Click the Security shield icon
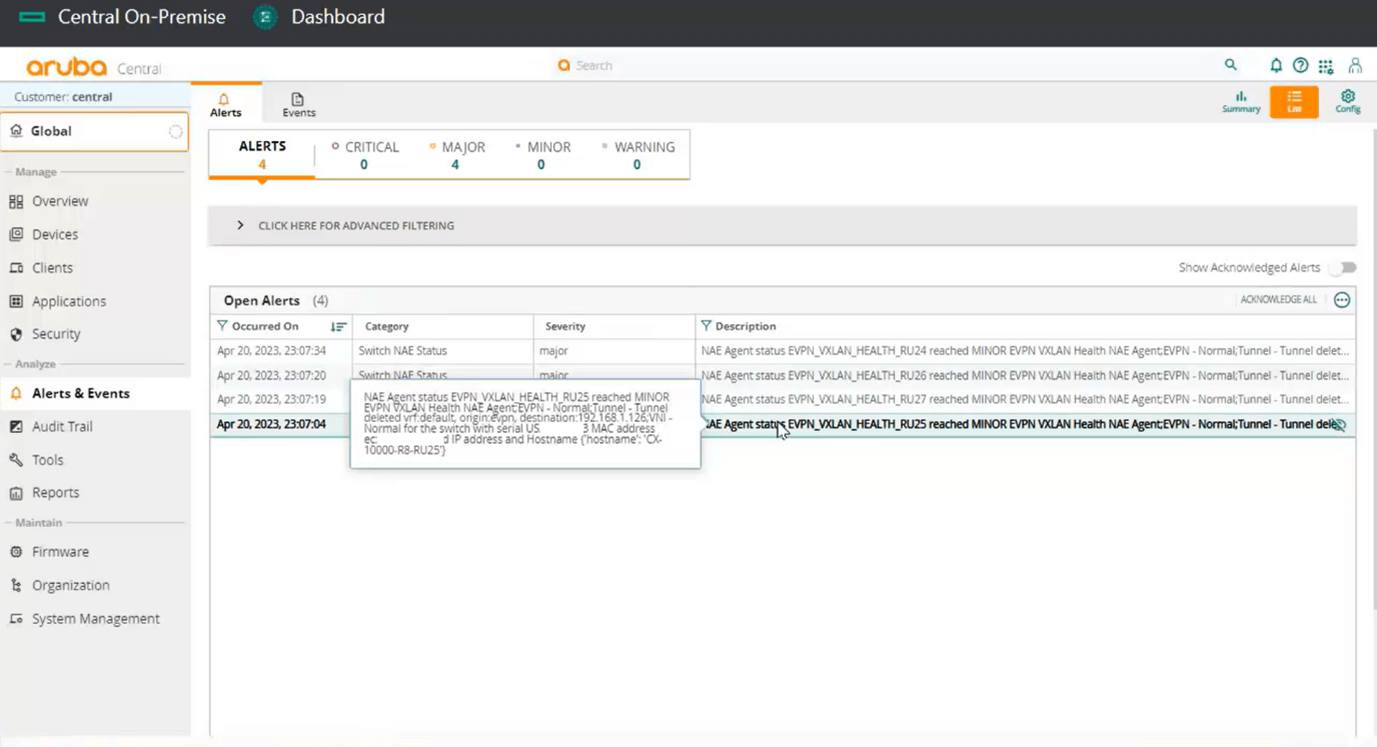This screenshot has height=747, width=1377. (16, 334)
